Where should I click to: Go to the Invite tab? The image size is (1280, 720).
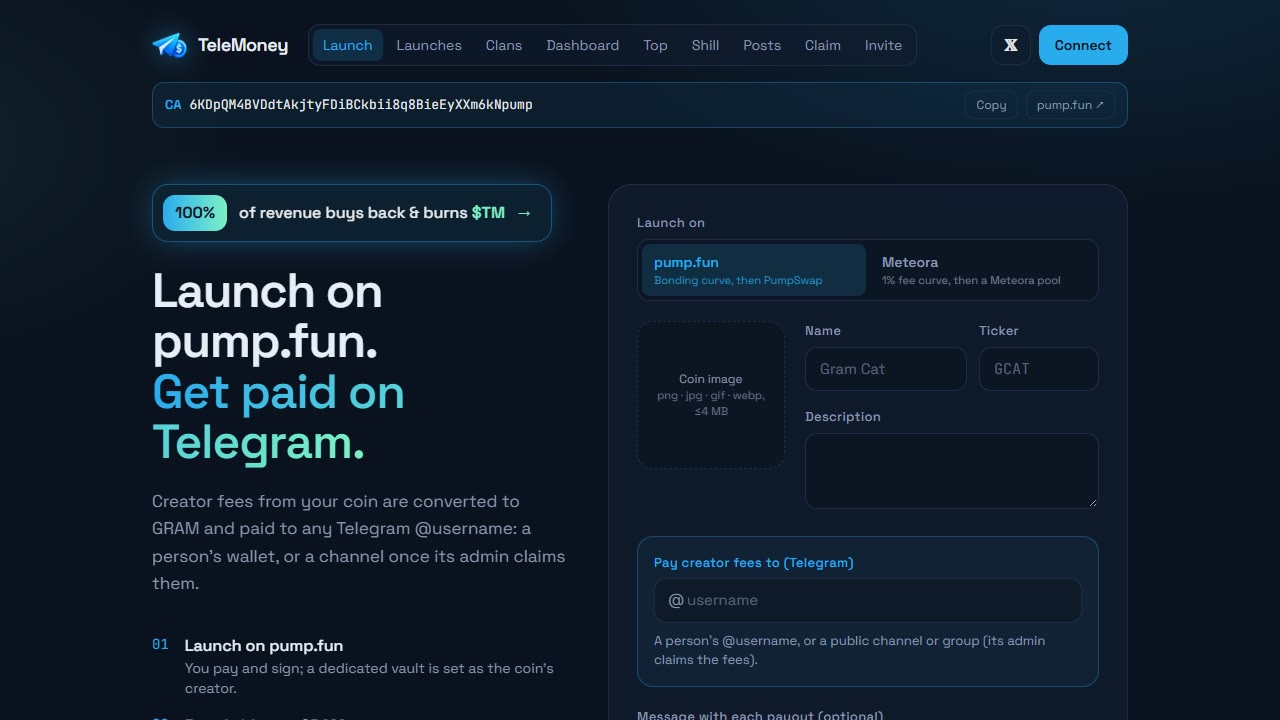(883, 45)
